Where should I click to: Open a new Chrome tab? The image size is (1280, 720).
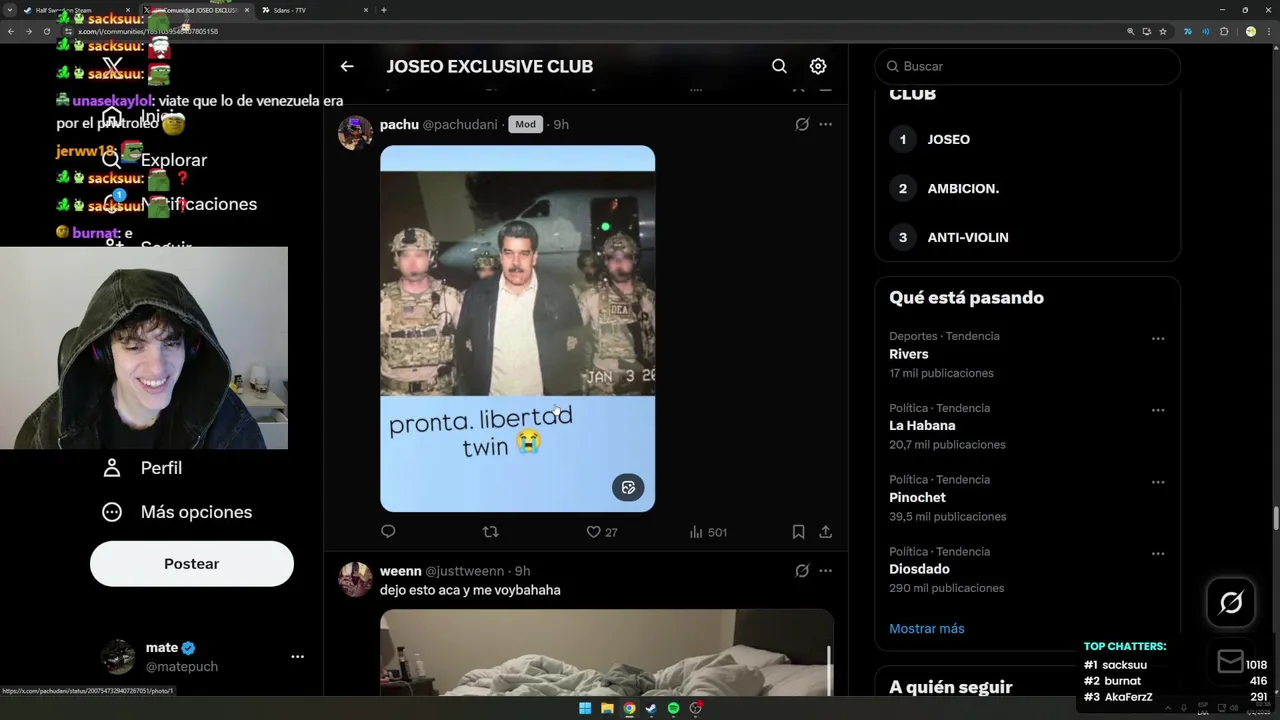[384, 10]
